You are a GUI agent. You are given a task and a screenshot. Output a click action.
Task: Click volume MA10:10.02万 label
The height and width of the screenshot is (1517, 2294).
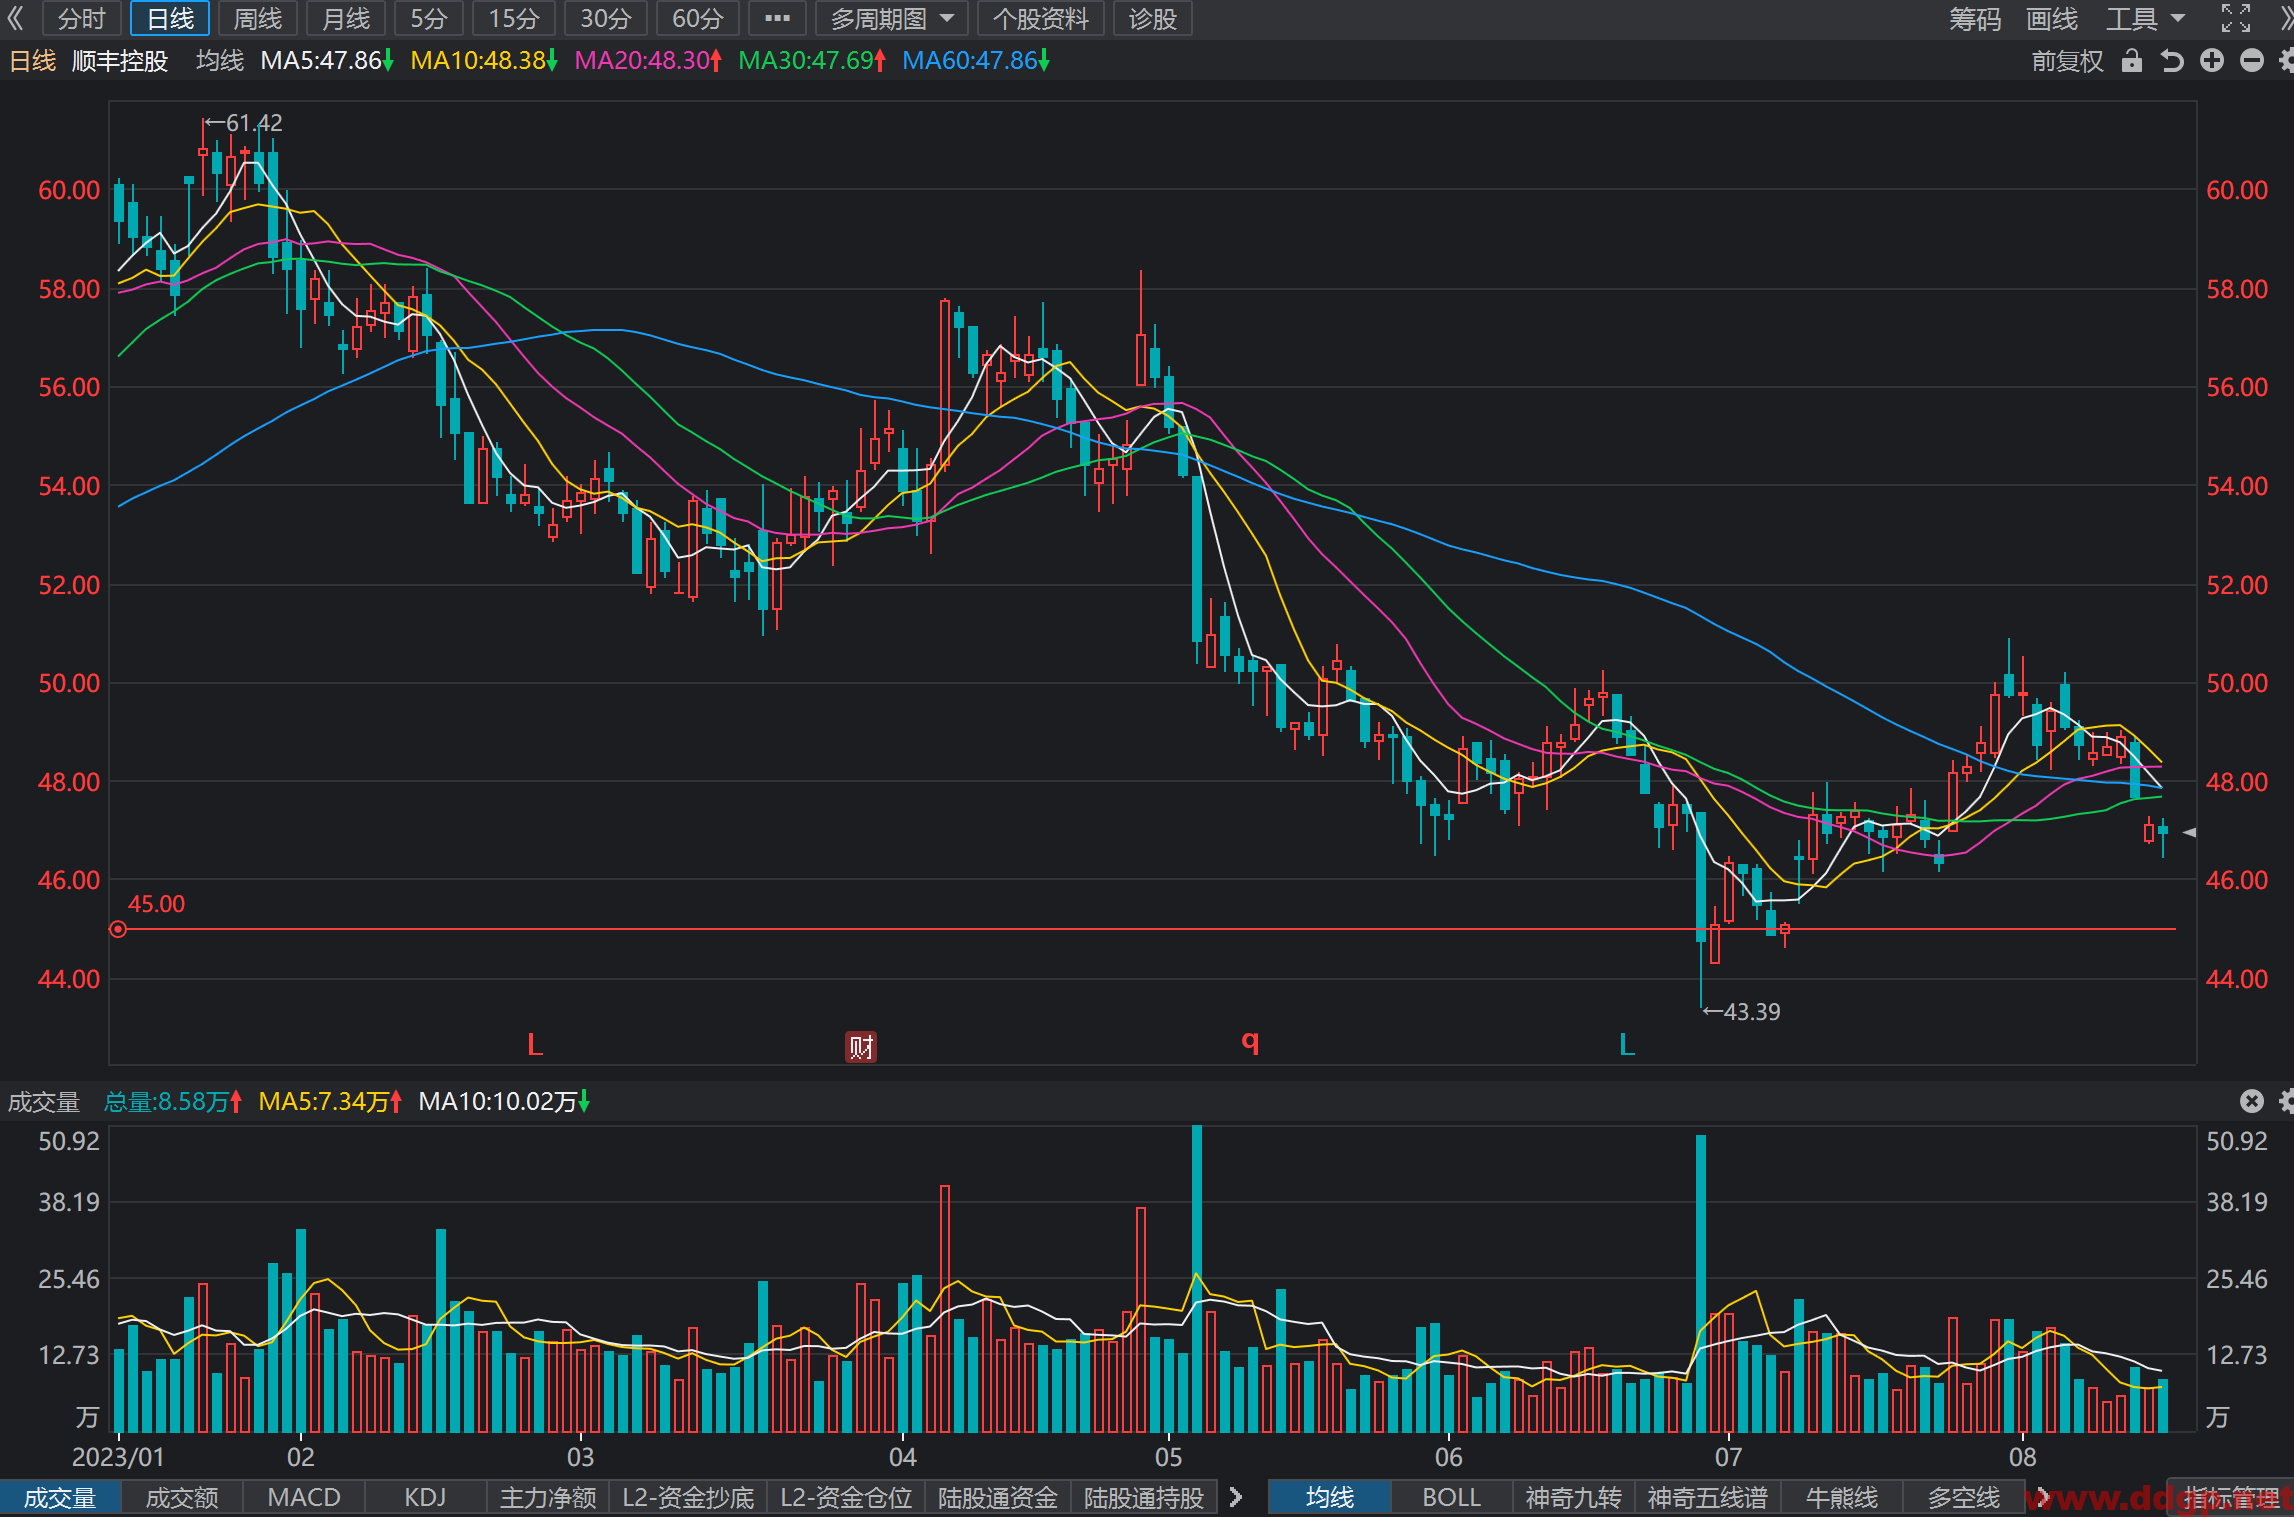click(504, 1102)
